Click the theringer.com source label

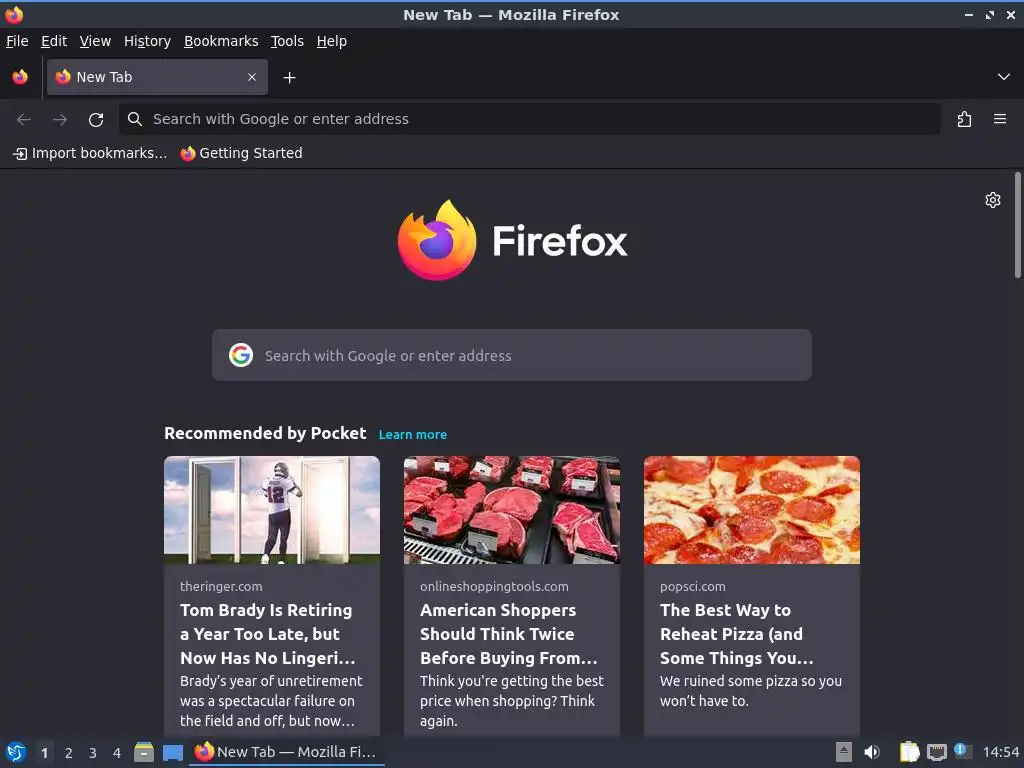pos(221,586)
